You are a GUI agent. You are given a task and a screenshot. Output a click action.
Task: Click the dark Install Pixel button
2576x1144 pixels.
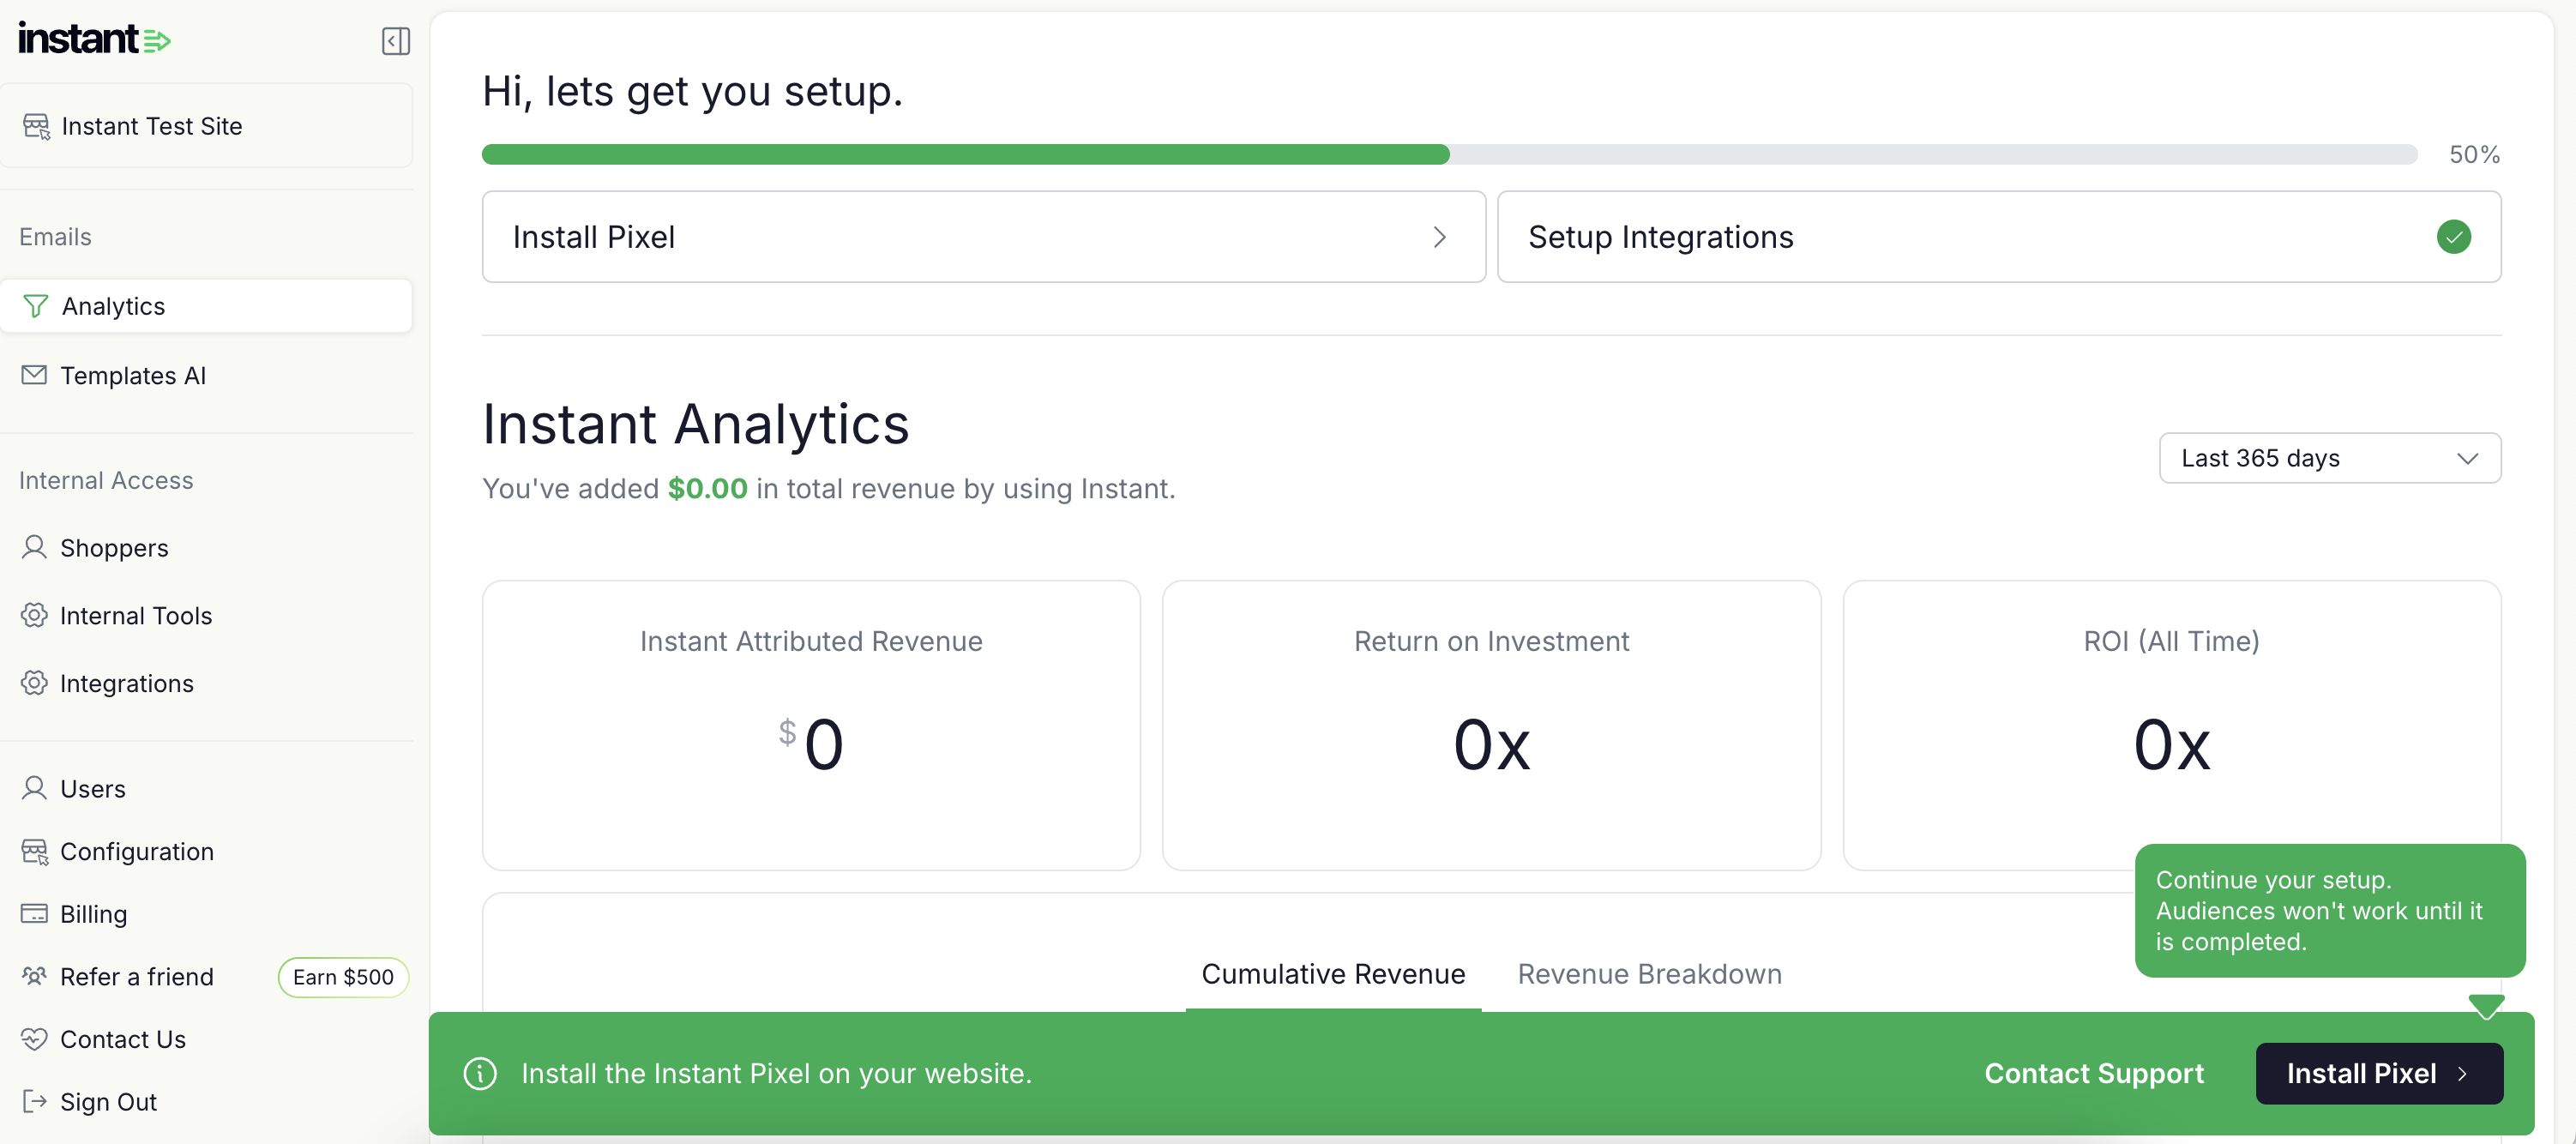pyautogui.click(x=2379, y=1073)
